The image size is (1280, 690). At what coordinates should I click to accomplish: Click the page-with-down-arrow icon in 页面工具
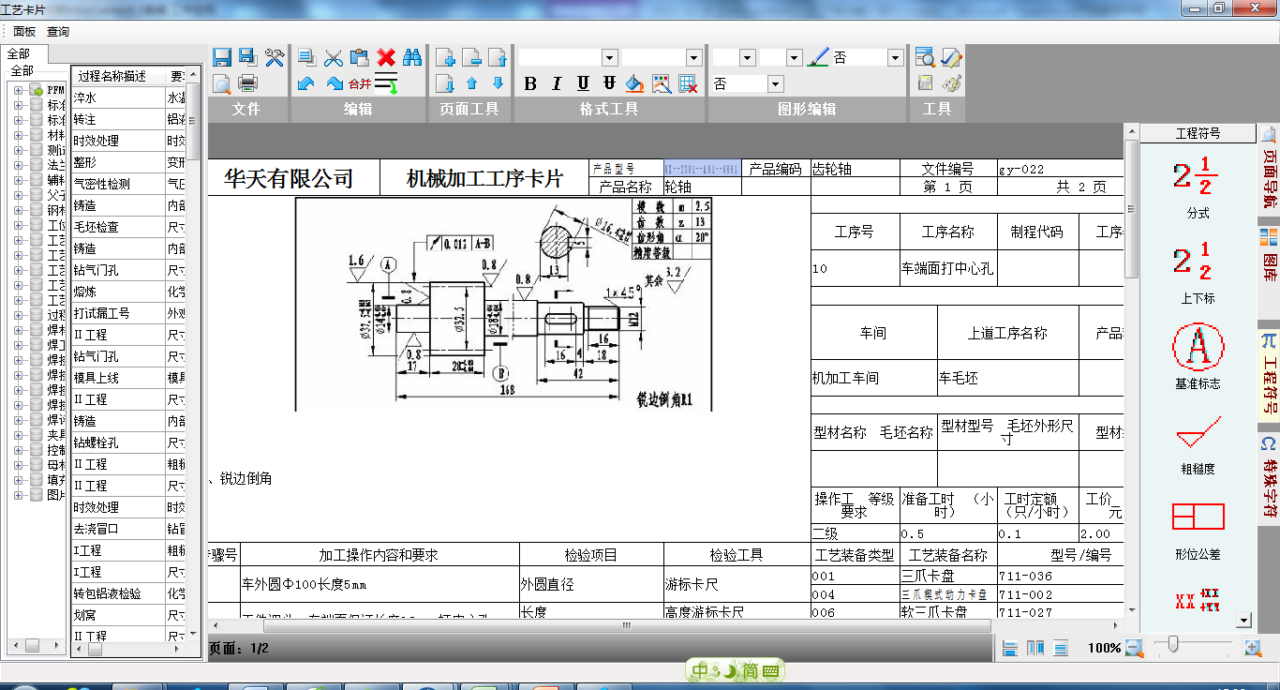(x=446, y=83)
